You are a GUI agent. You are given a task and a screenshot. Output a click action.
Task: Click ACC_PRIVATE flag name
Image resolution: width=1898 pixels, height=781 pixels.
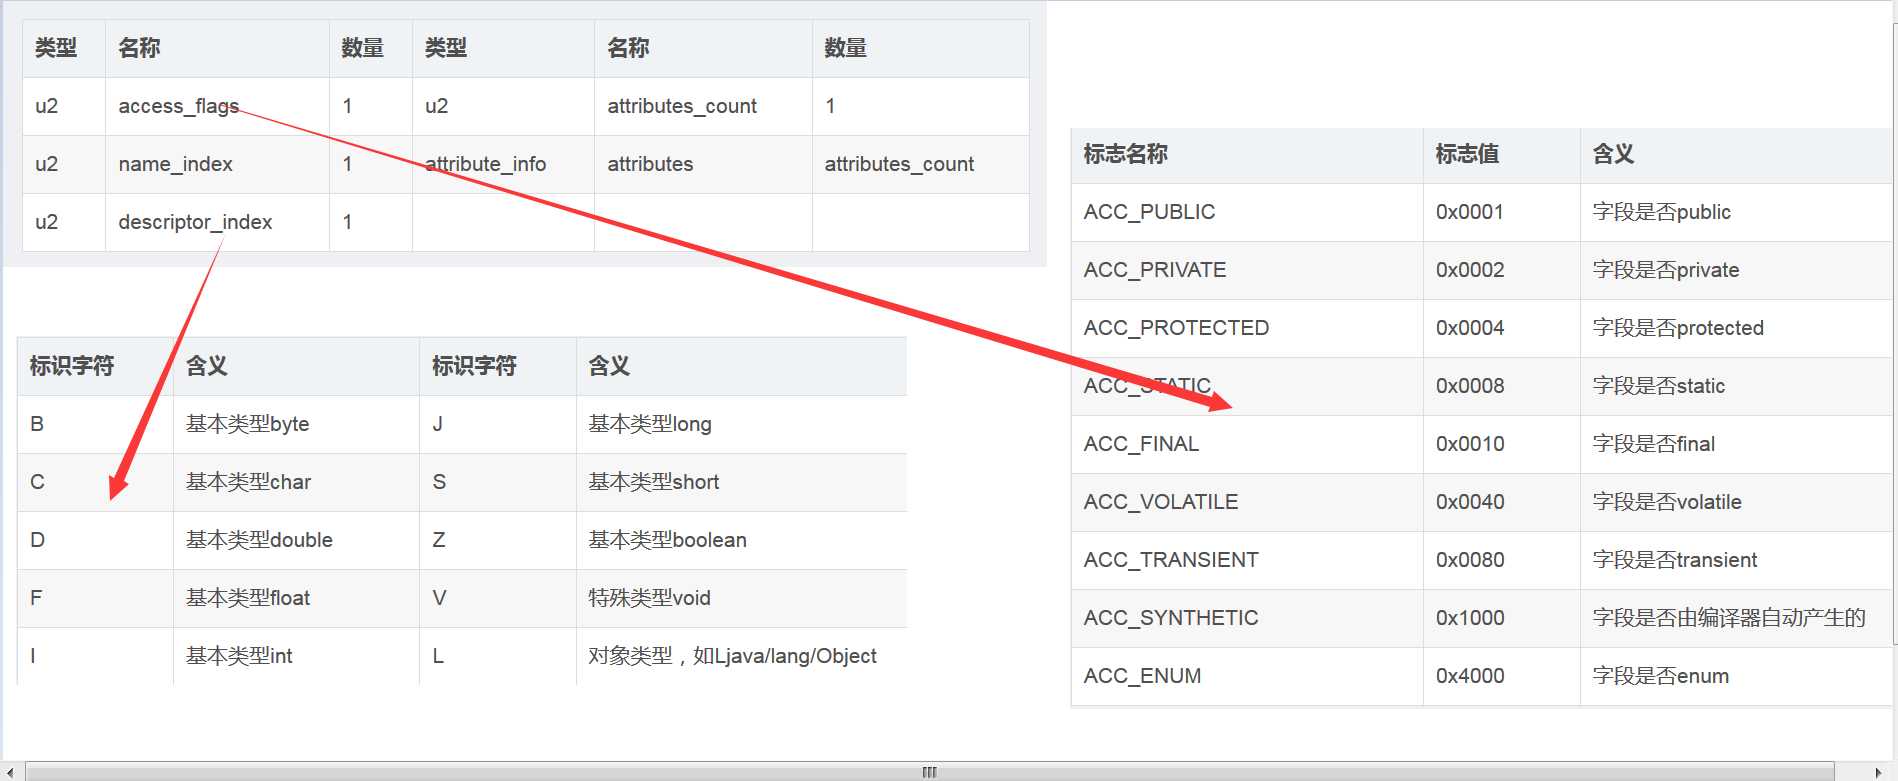1155,270
